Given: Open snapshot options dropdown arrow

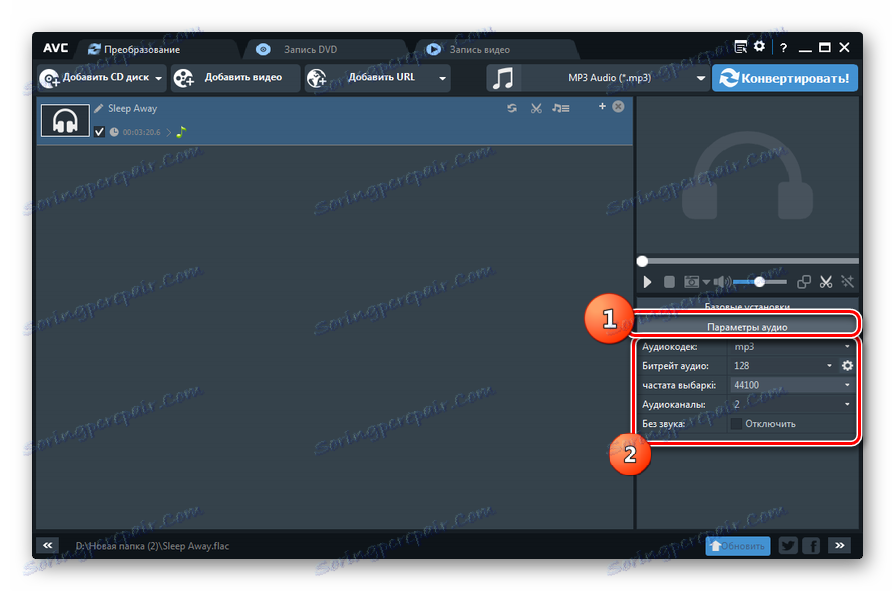Looking at the screenshot, I should coord(706,282).
